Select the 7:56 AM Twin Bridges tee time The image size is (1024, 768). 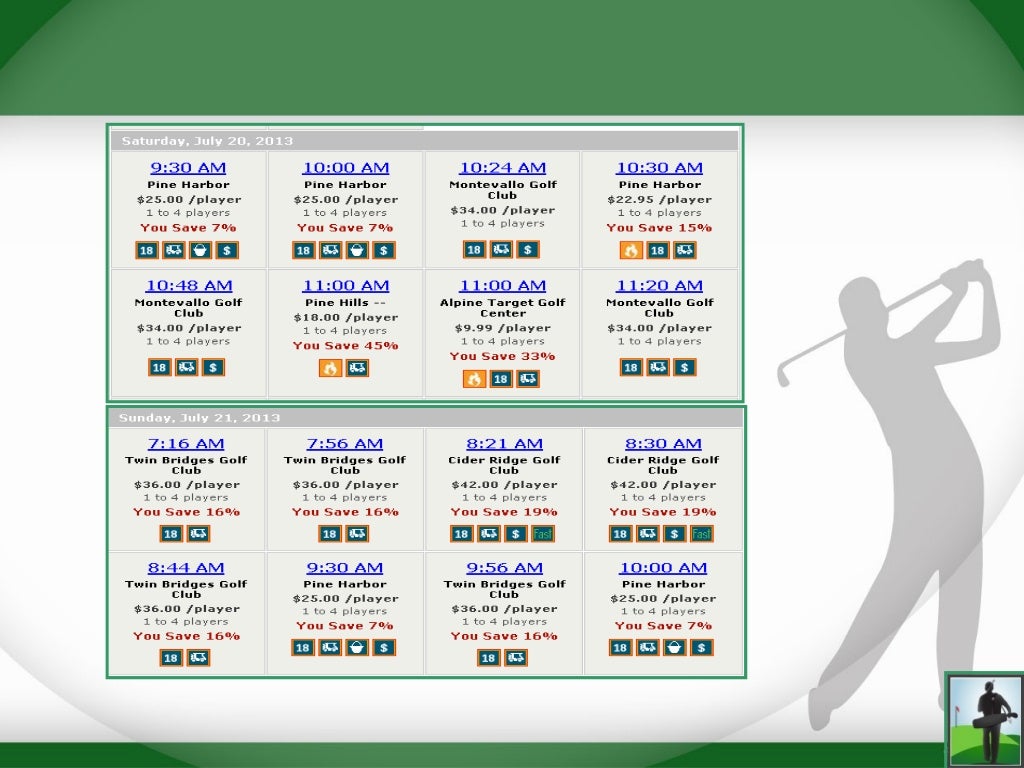point(345,443)
